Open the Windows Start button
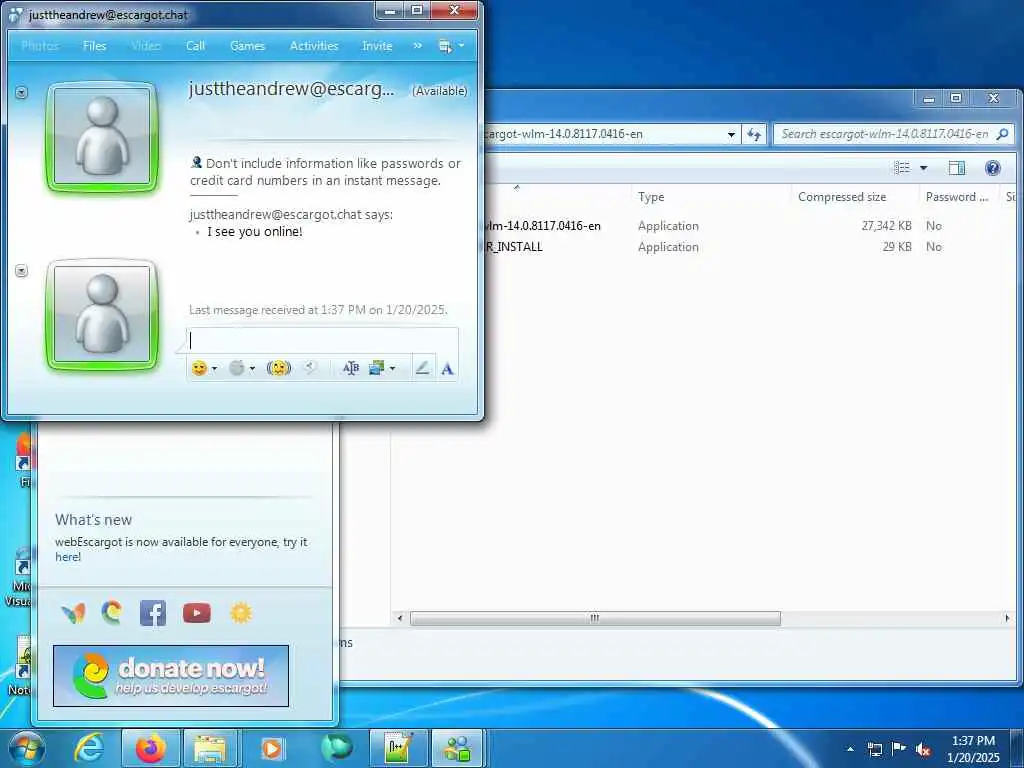 [x=27, y=748]
